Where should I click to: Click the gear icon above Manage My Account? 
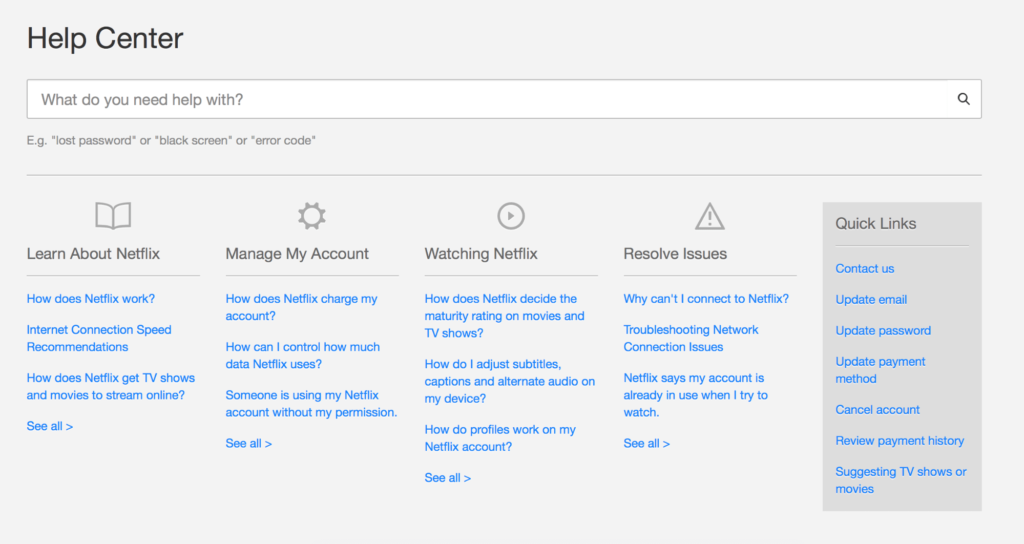(x=312, y=216)
